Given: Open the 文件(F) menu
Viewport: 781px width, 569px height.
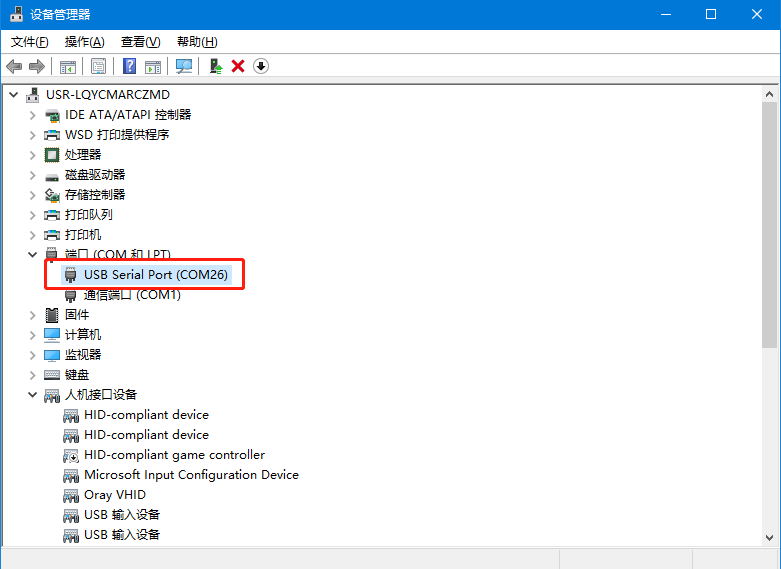Looking at the screenshot, I should 30,41.
